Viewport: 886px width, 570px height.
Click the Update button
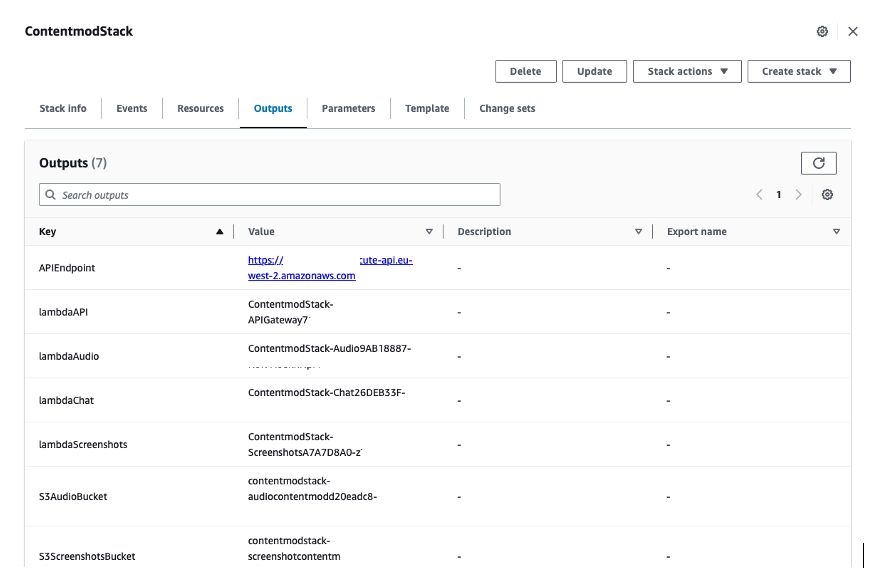(x=594, y=72)
